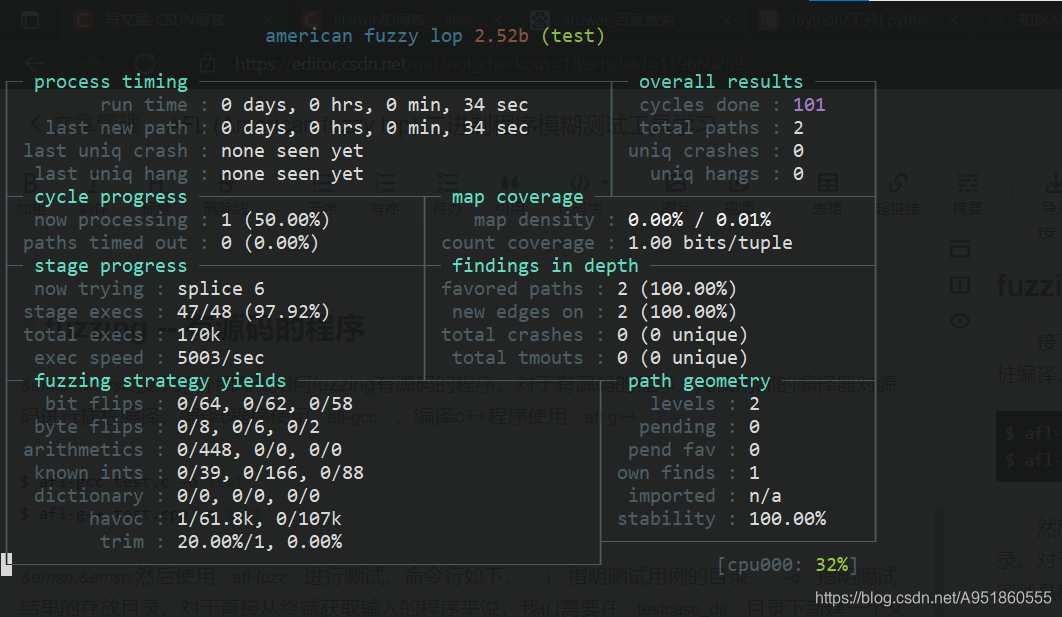Close the answer_百度搜索 tab
Viewport: 1062px width, 617px height.
click(725, 20)
